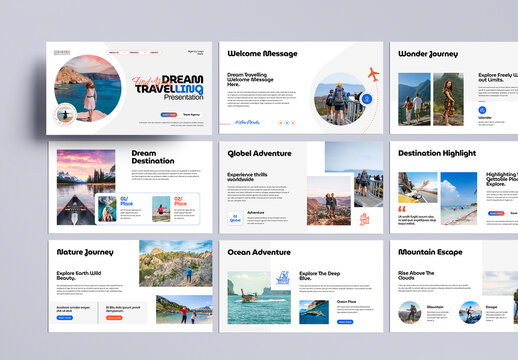Click the navigation pill menu on cover slide

[x=134, y=52]
